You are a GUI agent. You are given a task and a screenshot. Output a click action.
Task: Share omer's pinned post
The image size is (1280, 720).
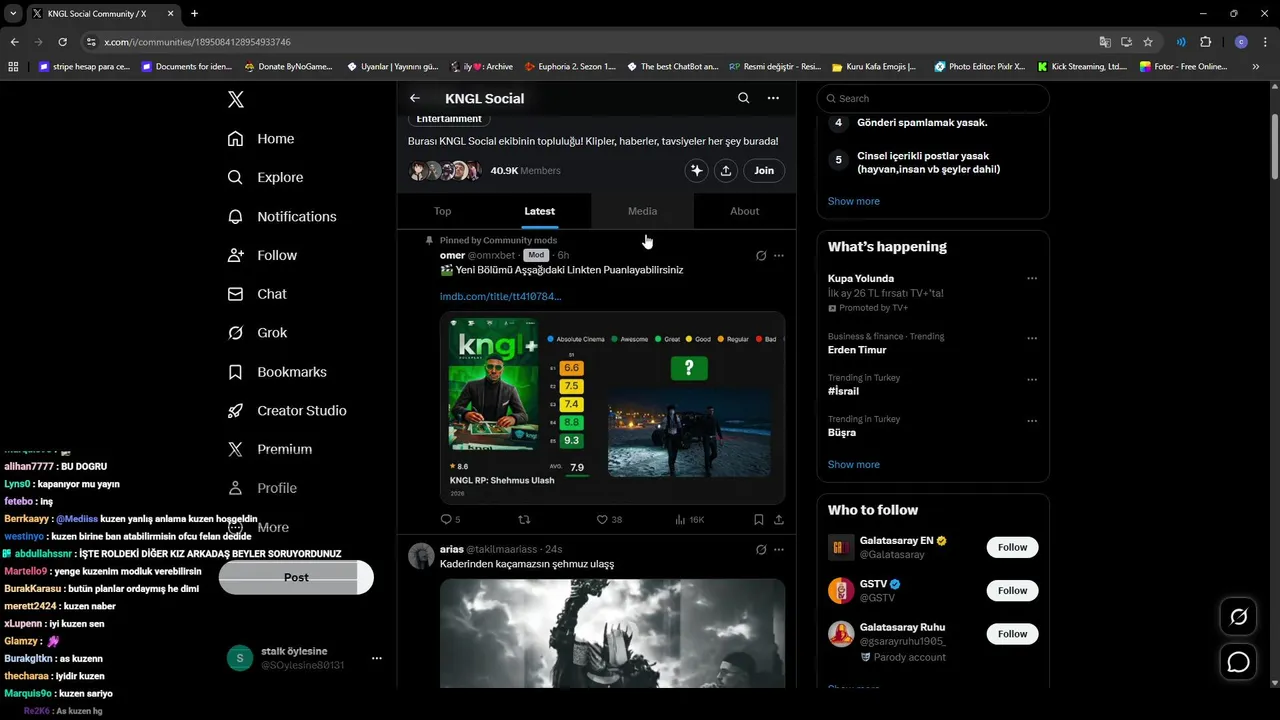779,520
